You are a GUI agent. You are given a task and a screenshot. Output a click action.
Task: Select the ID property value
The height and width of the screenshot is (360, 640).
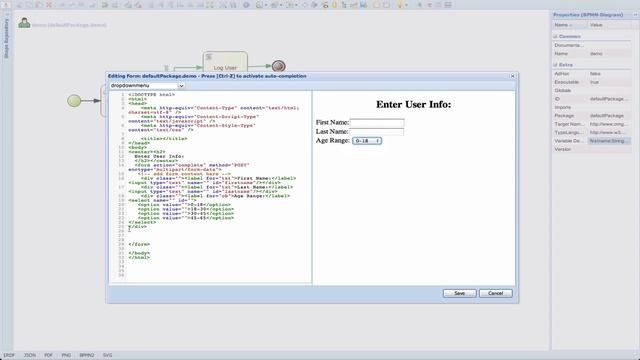tap(609, 99)
